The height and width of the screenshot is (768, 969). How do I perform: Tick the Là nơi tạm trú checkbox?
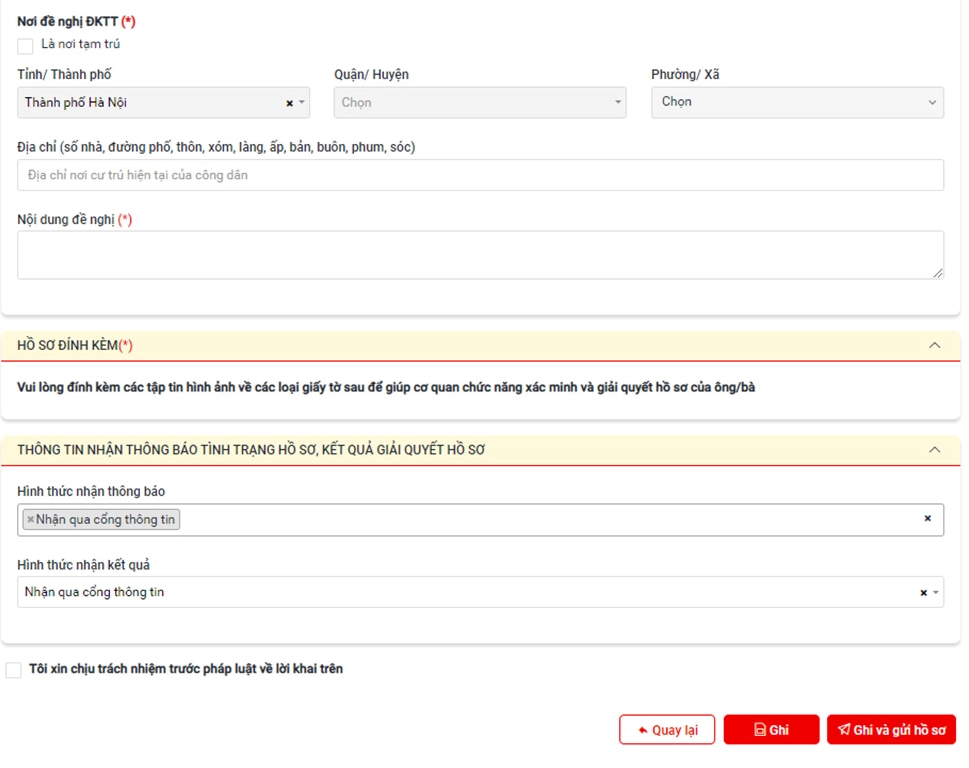click(x=25, y=46)
